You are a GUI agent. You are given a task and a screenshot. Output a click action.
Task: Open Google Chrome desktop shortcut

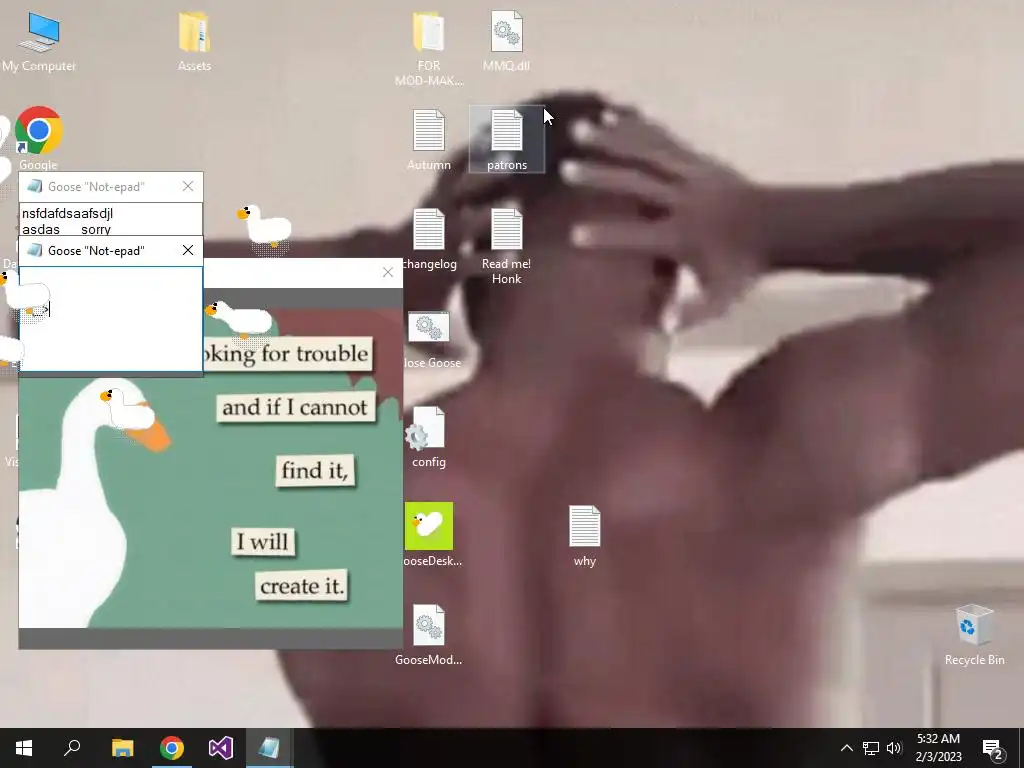[x=39, y=138]
